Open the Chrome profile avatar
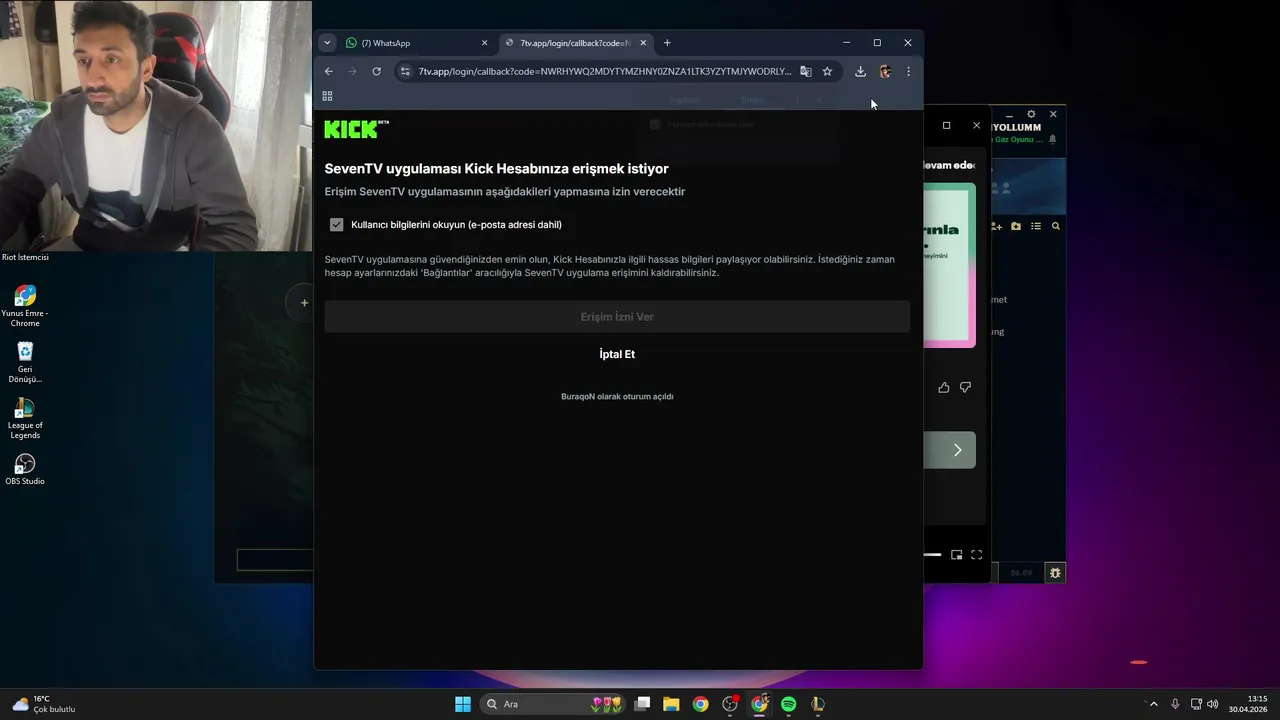This screenshot has width=1280, height=720. coord(885,71)
